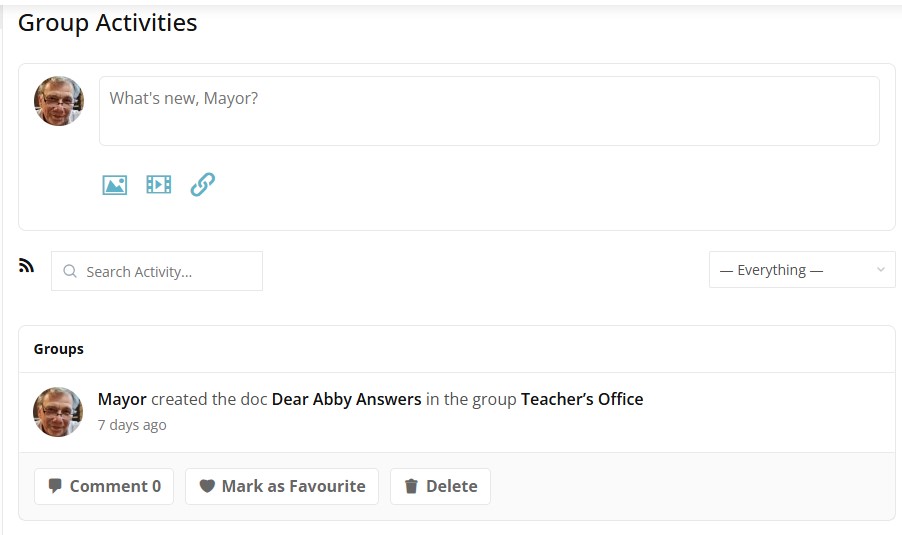Click the search magnifier icon
The height and width of the screenshot is (535, 902).
pos(70,271)
